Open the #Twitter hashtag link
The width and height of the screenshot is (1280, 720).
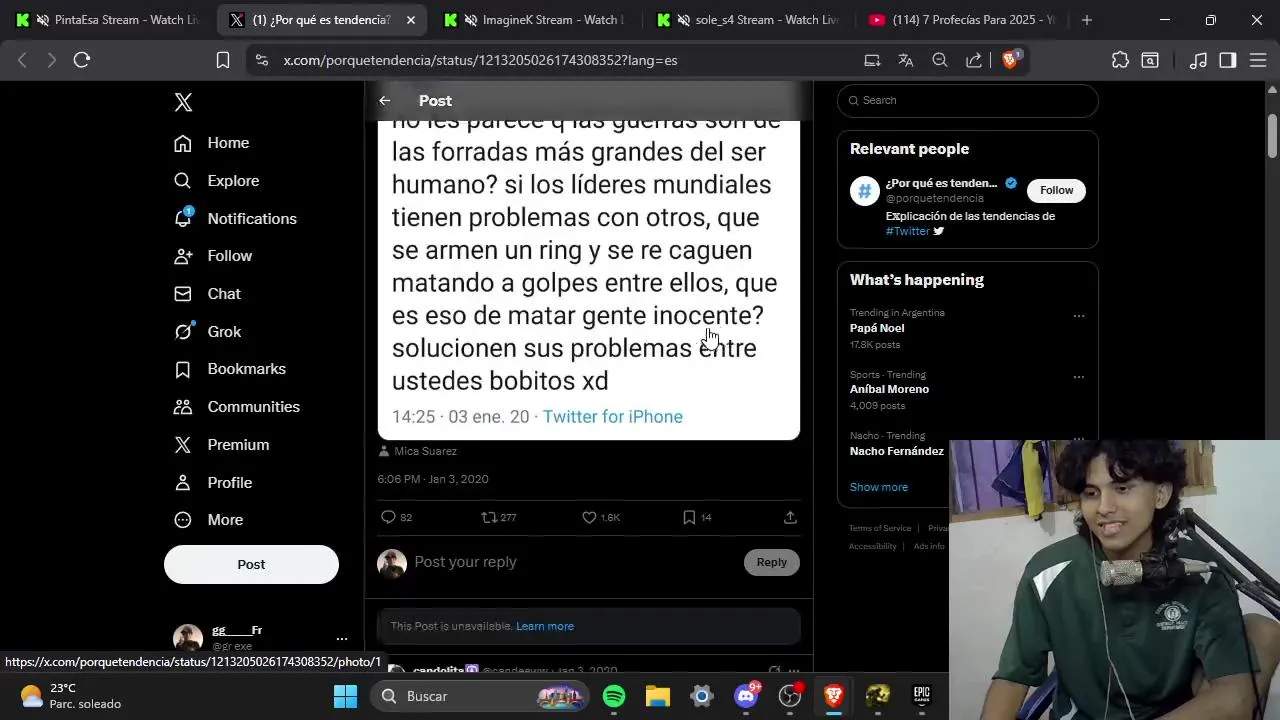(x=907, y=231)
